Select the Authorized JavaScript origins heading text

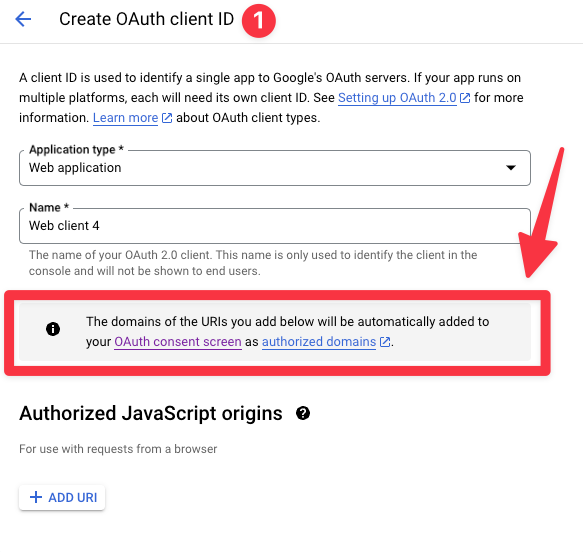tap(151, 413)
